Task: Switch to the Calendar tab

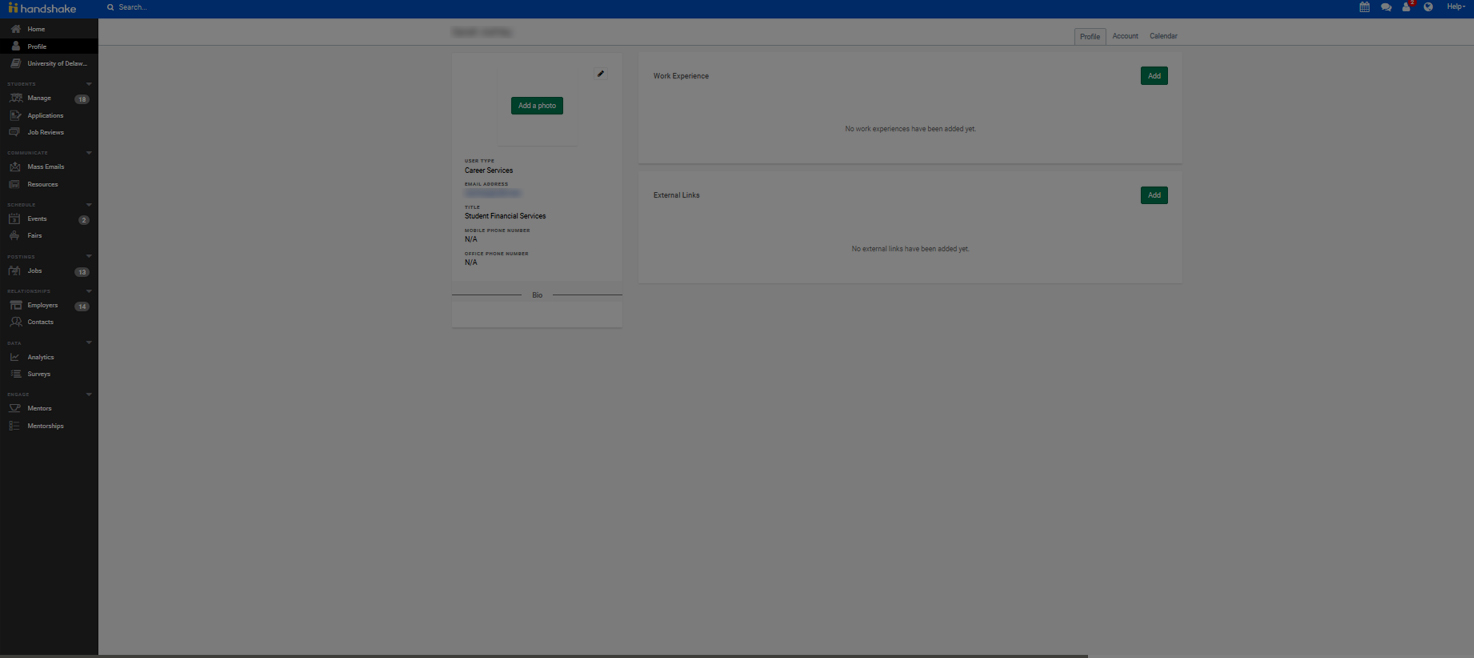Action: [x=1163, y=36]
